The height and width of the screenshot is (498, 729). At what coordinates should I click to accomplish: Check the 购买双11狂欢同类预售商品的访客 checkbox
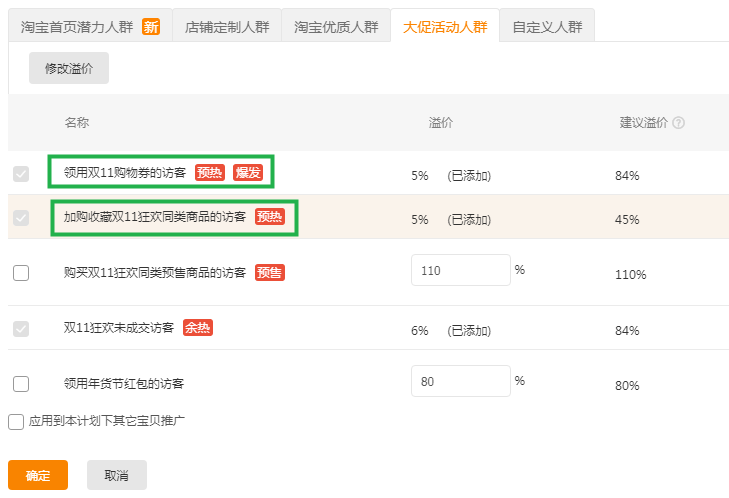point(21,273)
